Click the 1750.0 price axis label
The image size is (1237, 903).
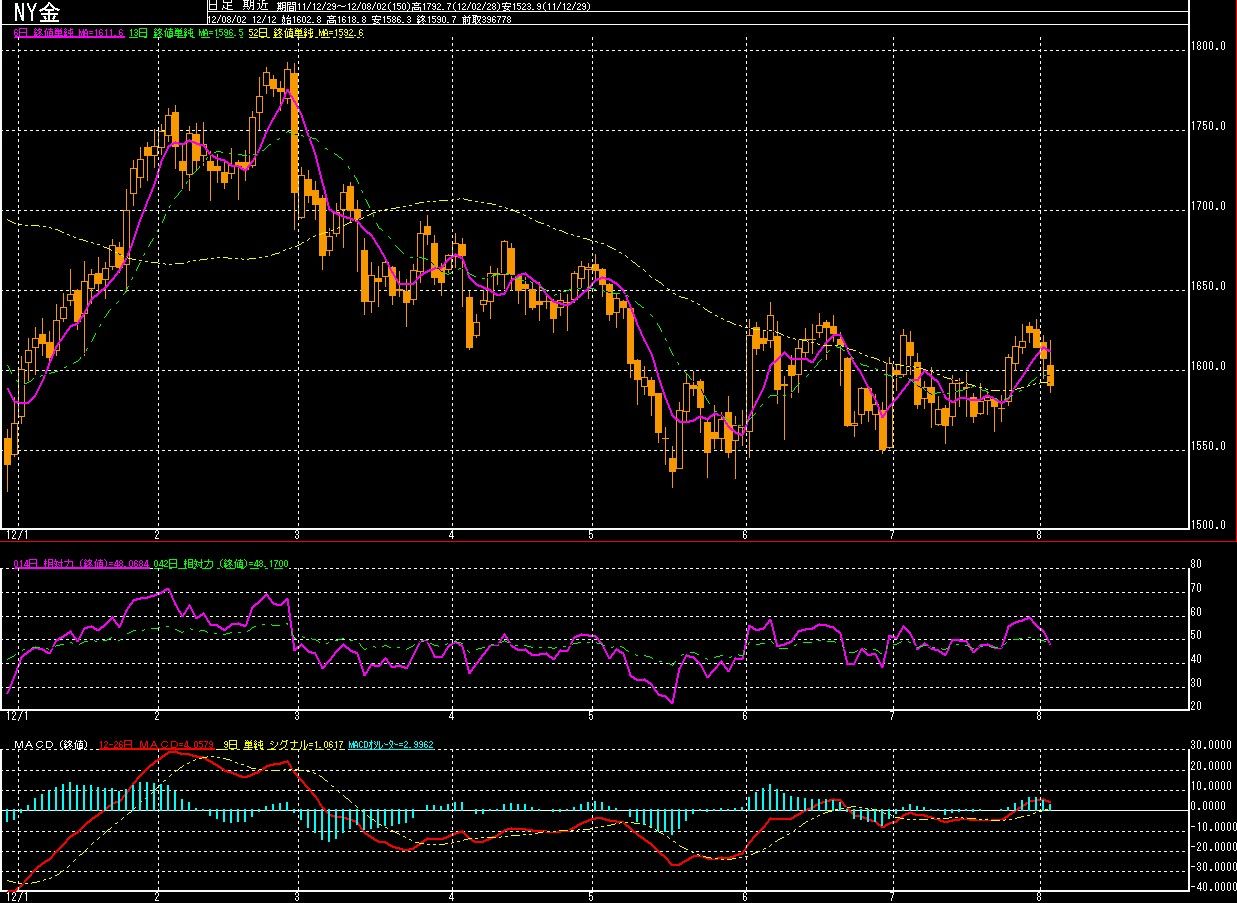[1208, 126]
